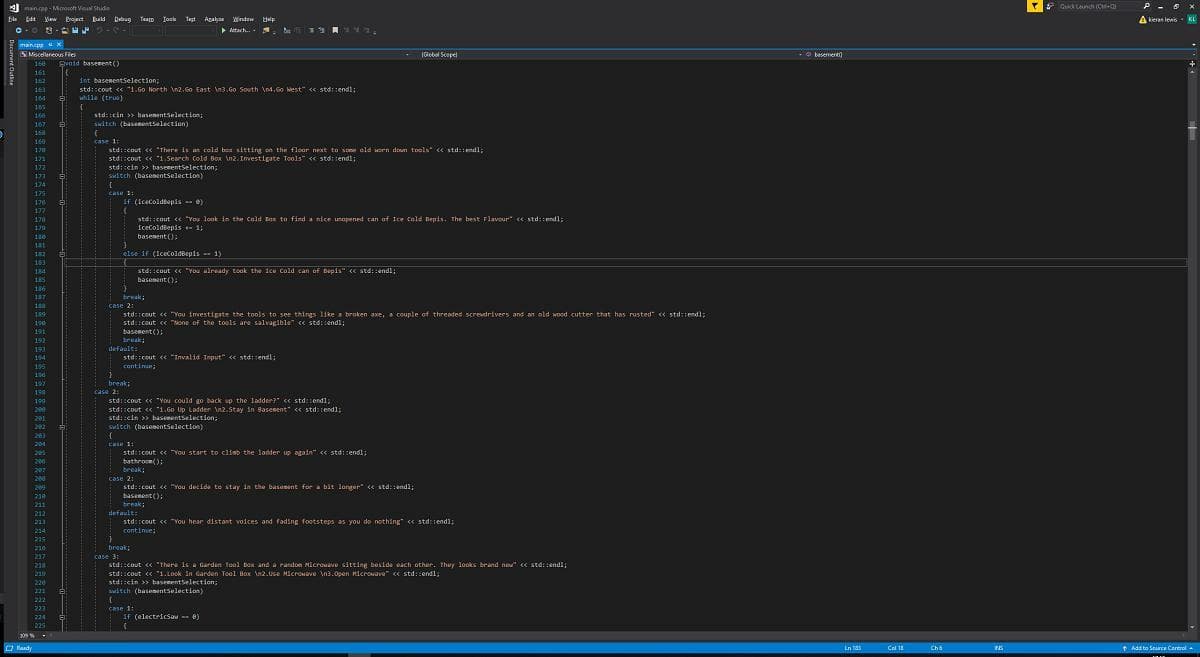Open the Window menu
1200x657 pixels.
pos(243,19)
